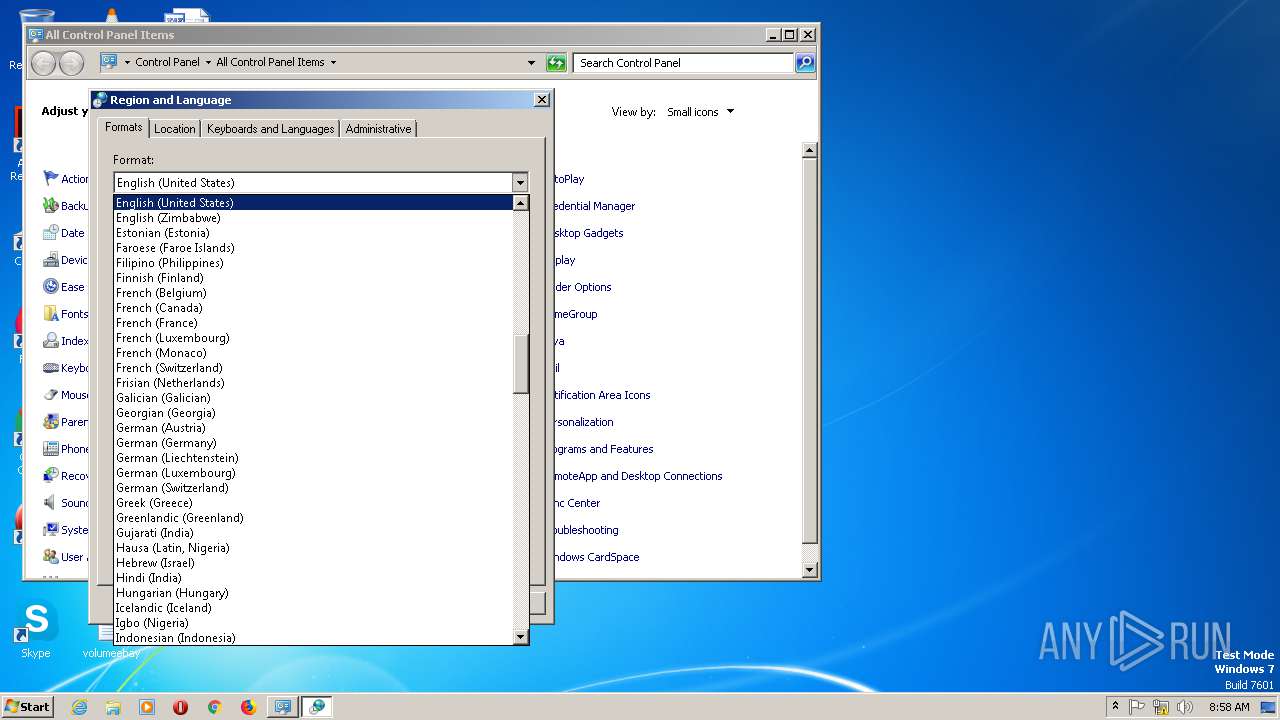Open Fonts item icon in Control Panel
1280x720 pixels.
(x=50, y=314)
